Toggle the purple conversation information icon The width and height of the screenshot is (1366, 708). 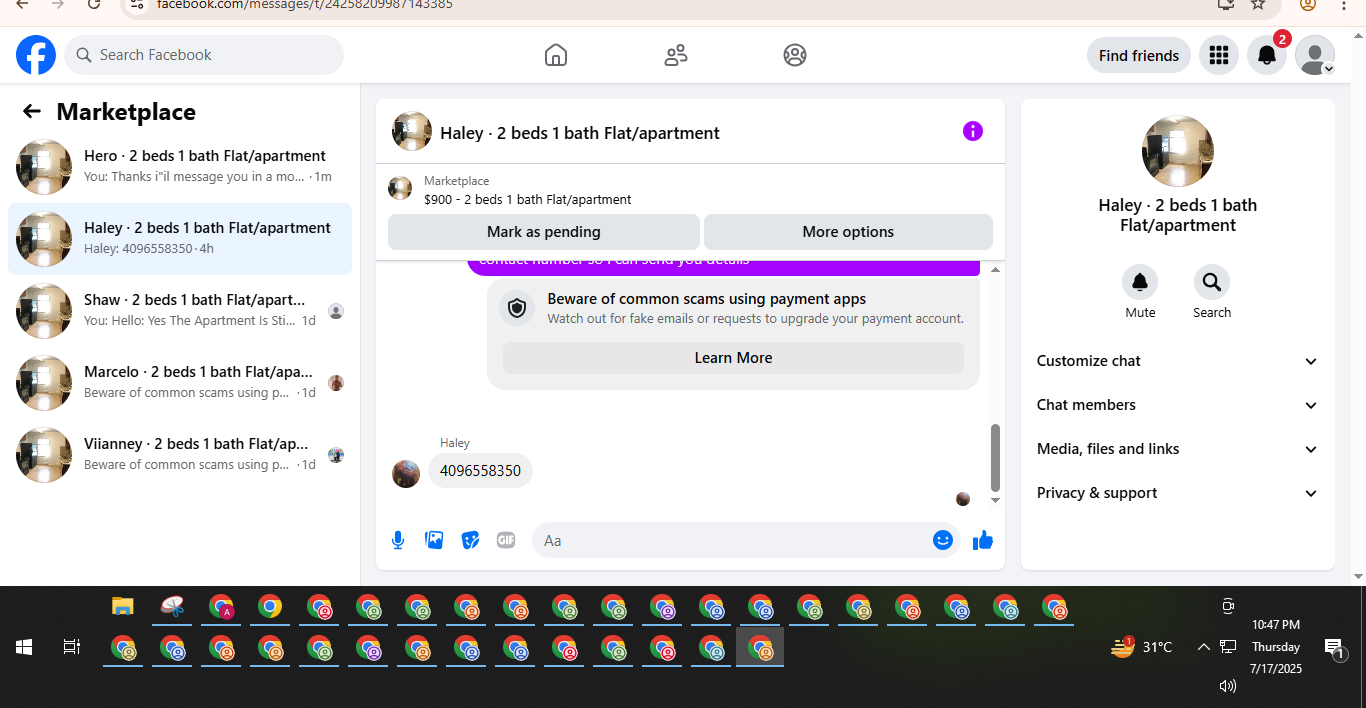pyautogui.click(x=973, y=131)
